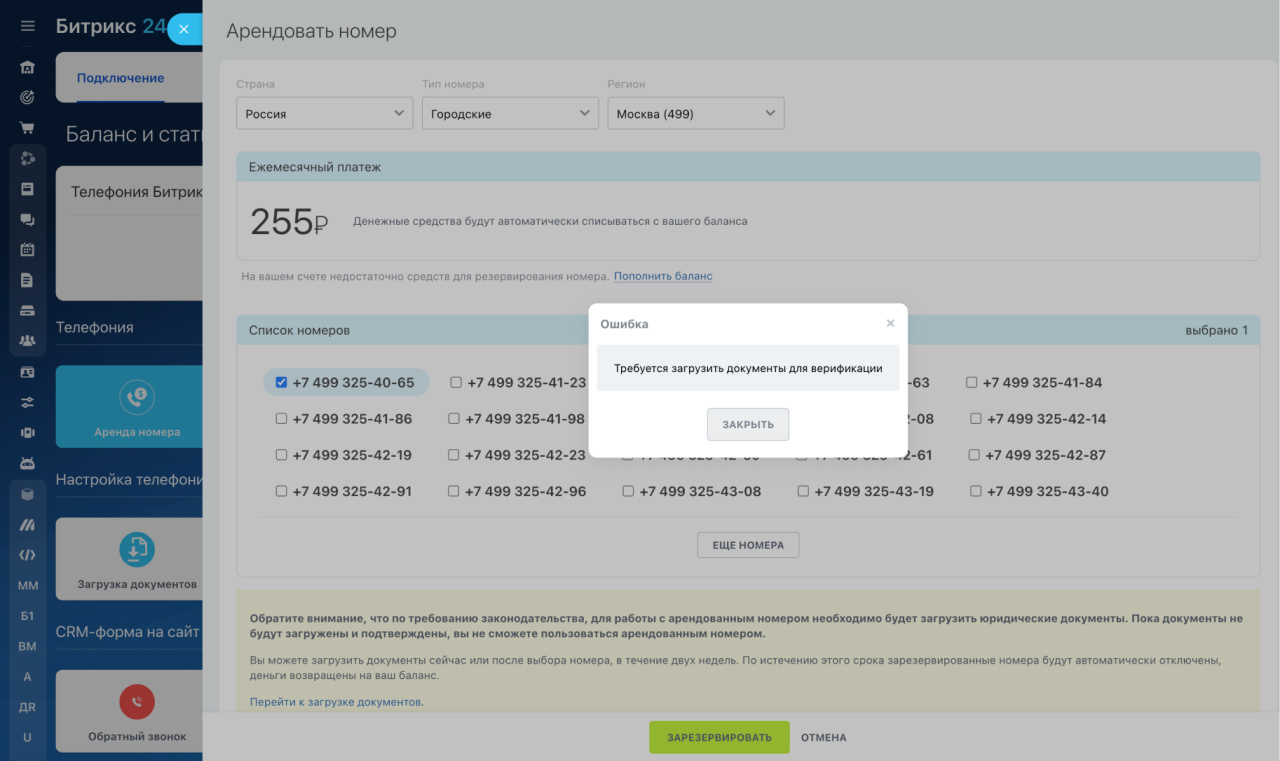
Task: Check number +7 499 325-42-23
Action: point(454,455)
